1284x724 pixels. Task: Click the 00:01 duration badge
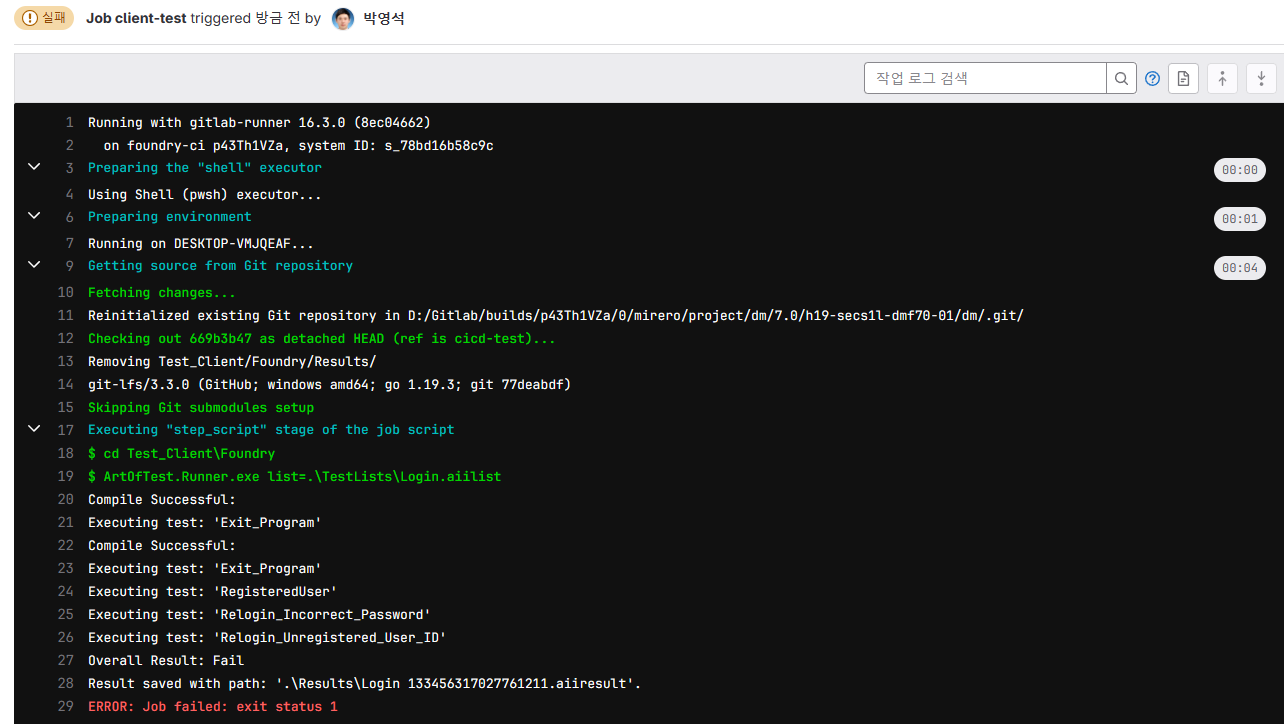click(x=1239, y=219)
